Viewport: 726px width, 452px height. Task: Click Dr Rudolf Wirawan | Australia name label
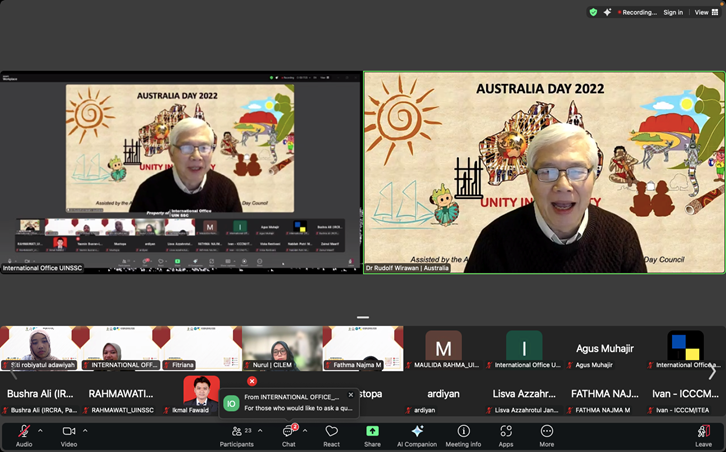pyautogui.click(x=407, y=268)
